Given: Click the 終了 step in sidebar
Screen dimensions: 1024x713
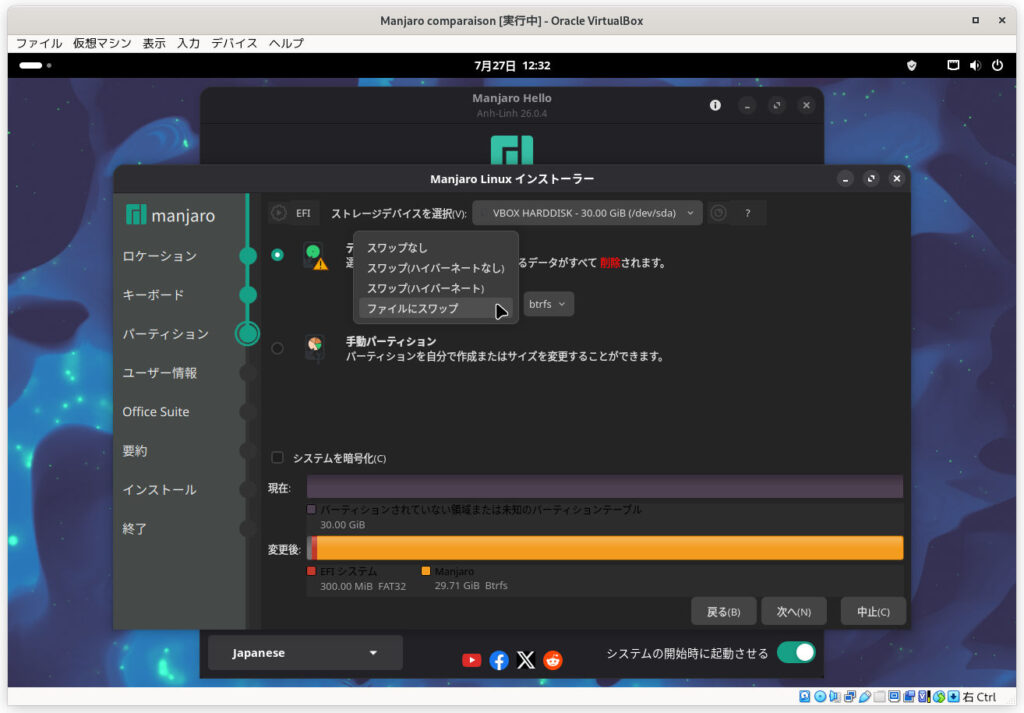Looking at the screenshot, I should pyautogui.click(x=135, y=528).
